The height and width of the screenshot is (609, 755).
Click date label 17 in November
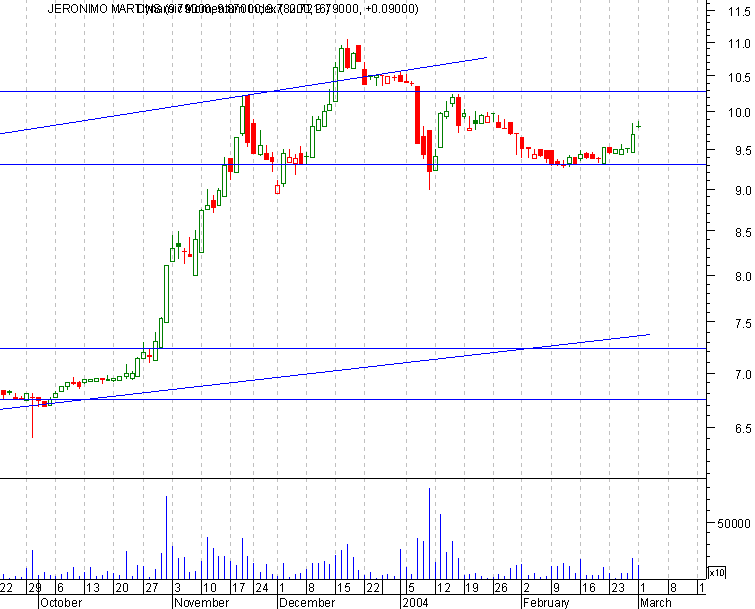[x=239, y=588]
